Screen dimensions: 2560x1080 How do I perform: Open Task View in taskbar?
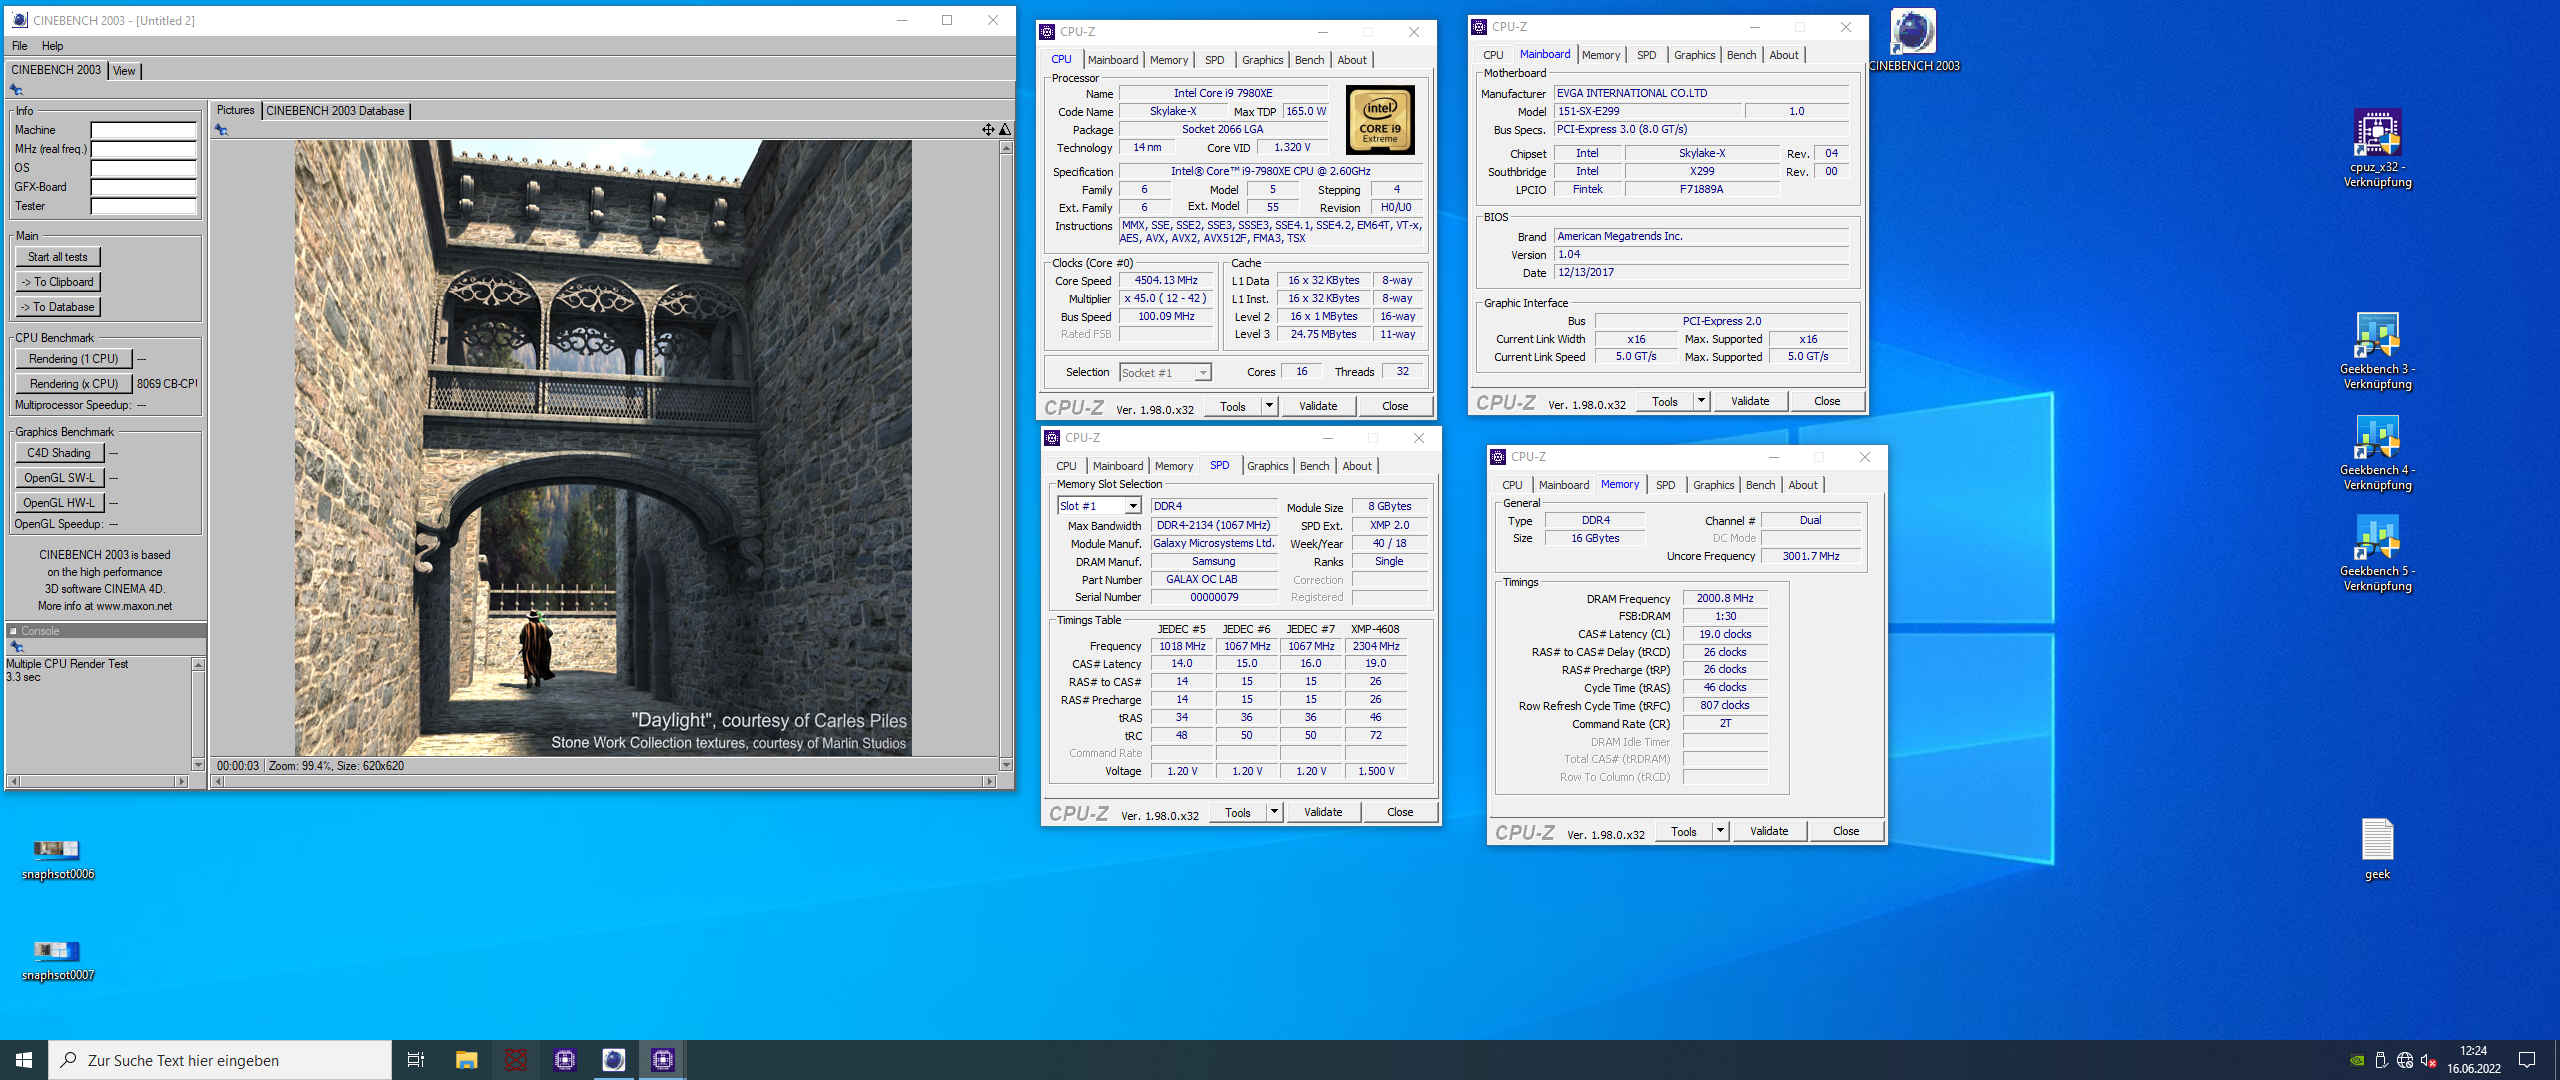click(416, 1060)
